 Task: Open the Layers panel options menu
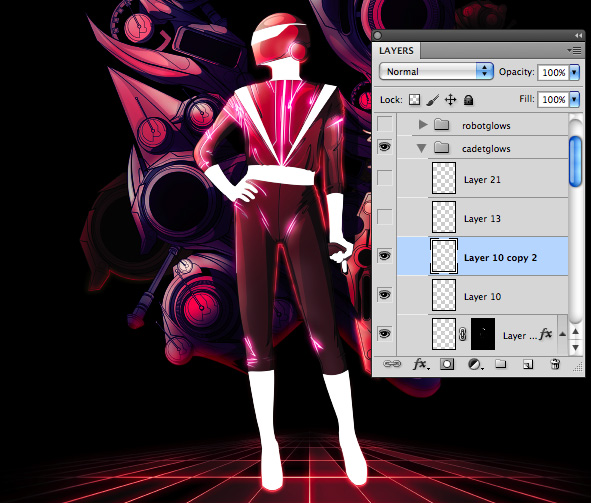point(574,50)
